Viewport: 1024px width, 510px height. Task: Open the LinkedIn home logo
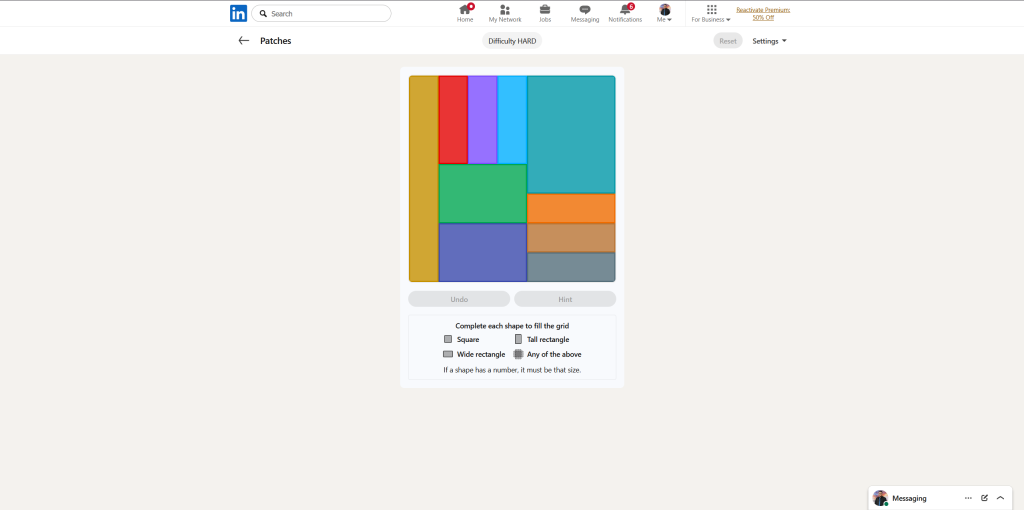(x=238, y=13)
